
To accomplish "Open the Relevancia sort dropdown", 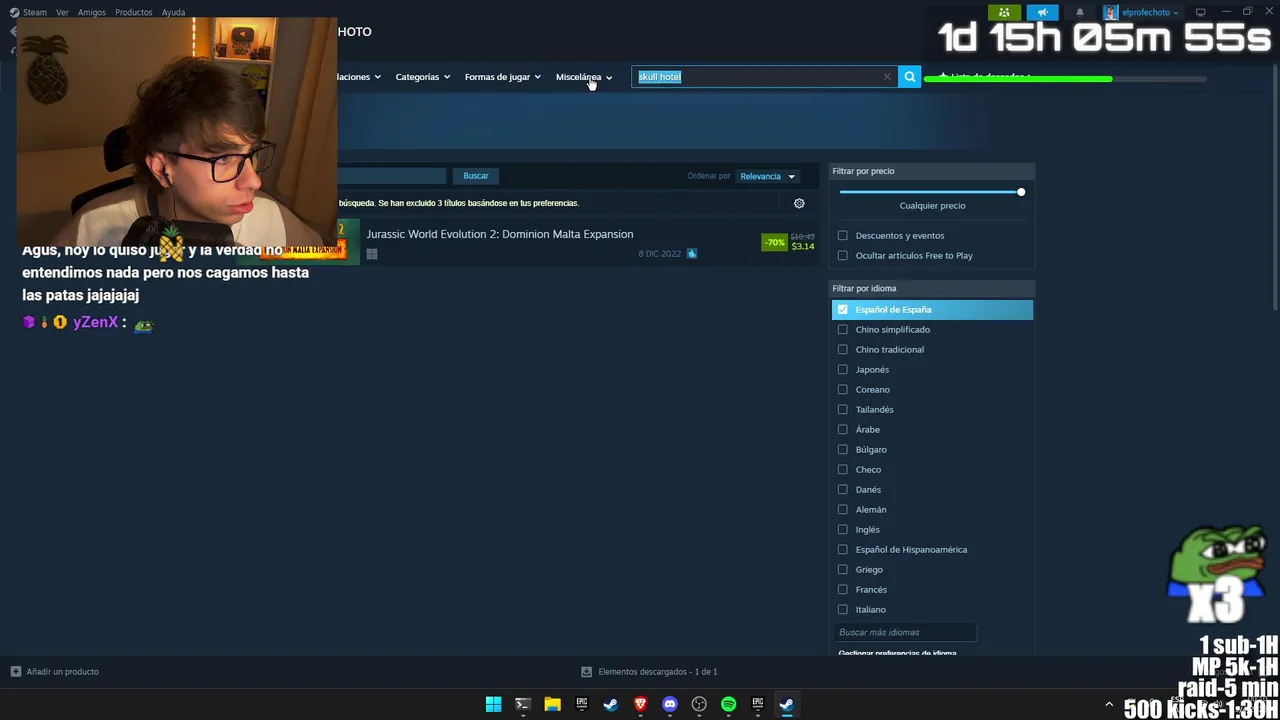I will 767,176.
